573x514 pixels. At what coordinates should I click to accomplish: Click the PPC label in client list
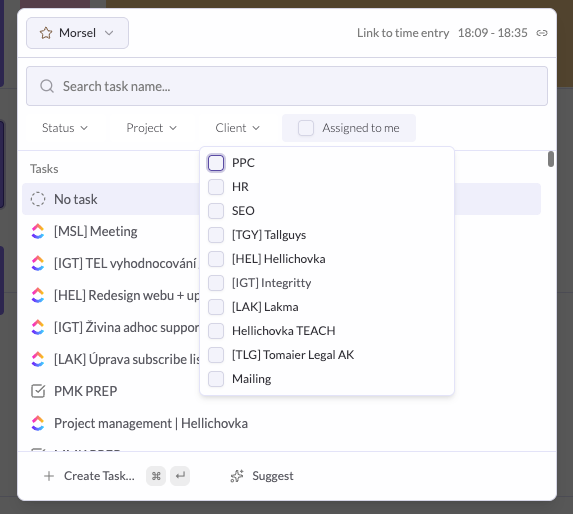(243, 163)
